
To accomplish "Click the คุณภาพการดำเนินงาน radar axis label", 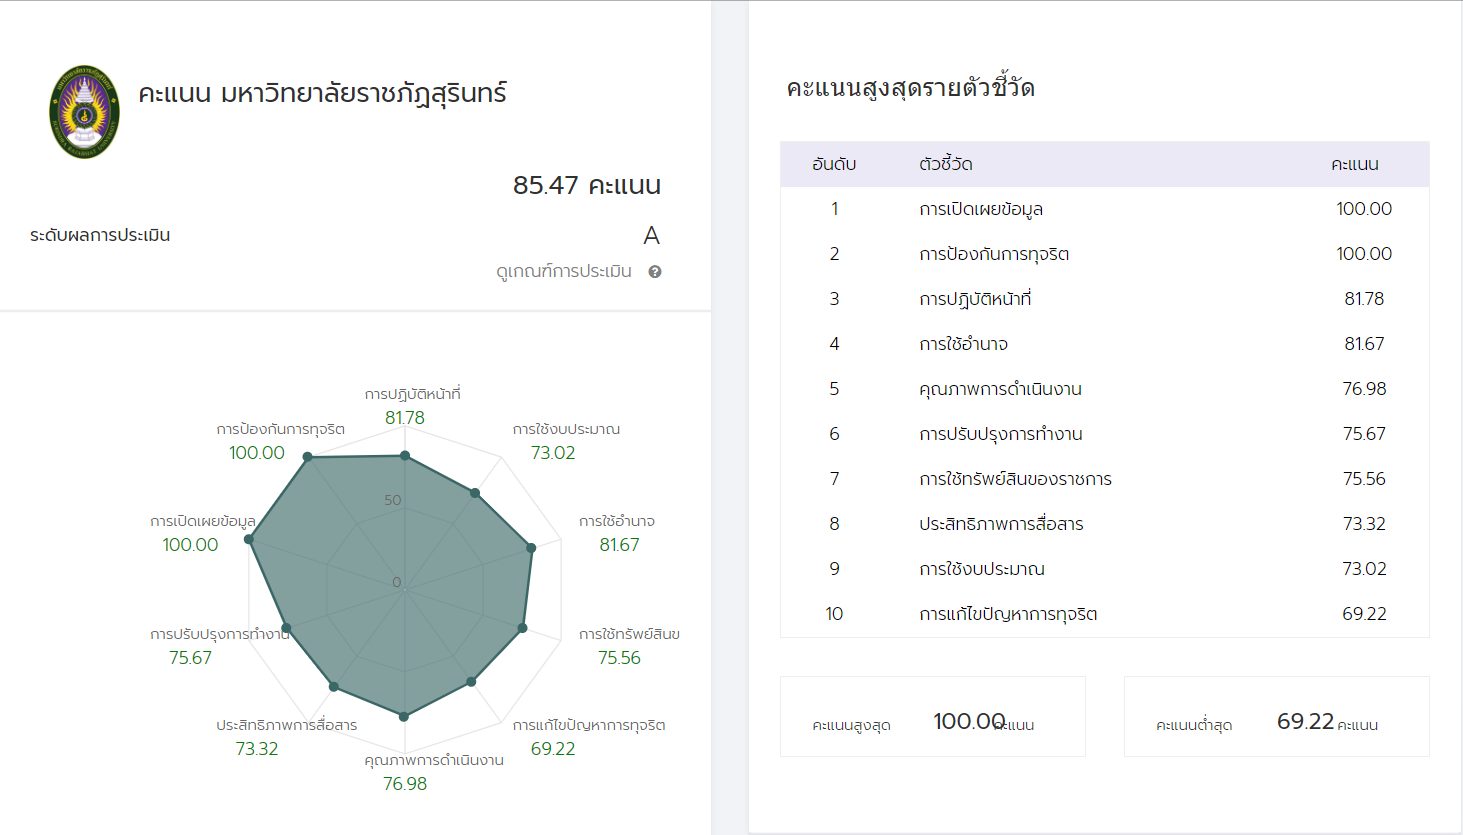I will click(x=434, y=760).
